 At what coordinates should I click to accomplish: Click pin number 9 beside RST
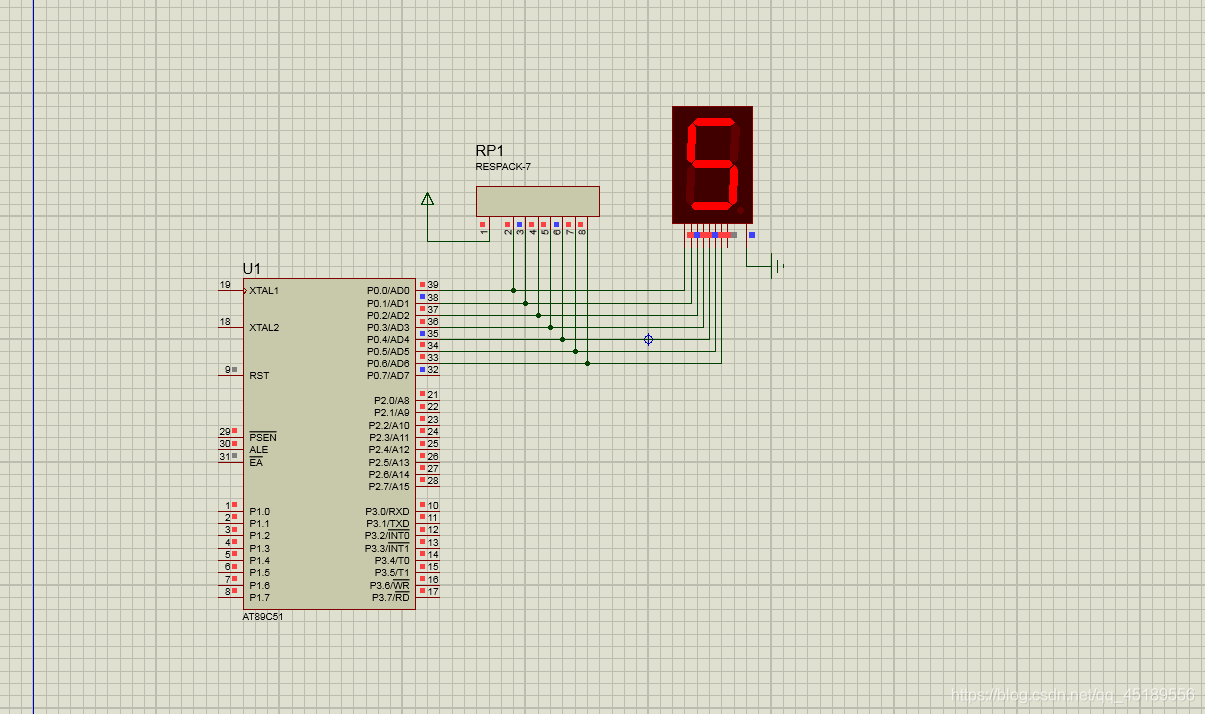pyautogui.click(x=228, y=370)
